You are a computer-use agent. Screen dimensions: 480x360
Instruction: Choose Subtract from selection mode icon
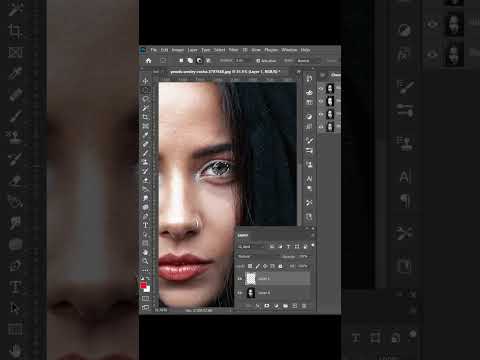click(x=199, y=61)
